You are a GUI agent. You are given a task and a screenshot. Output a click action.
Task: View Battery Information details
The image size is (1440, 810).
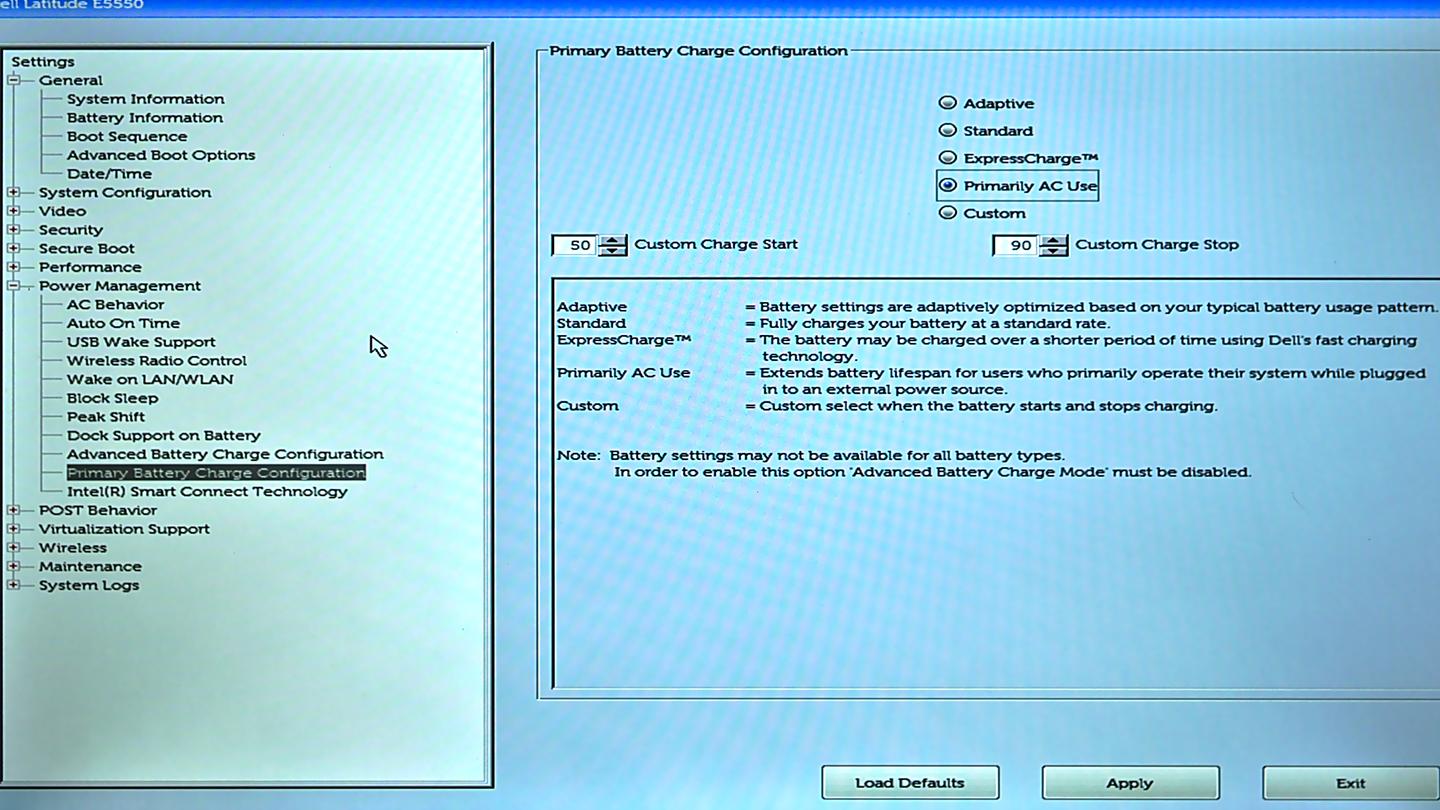144,117
